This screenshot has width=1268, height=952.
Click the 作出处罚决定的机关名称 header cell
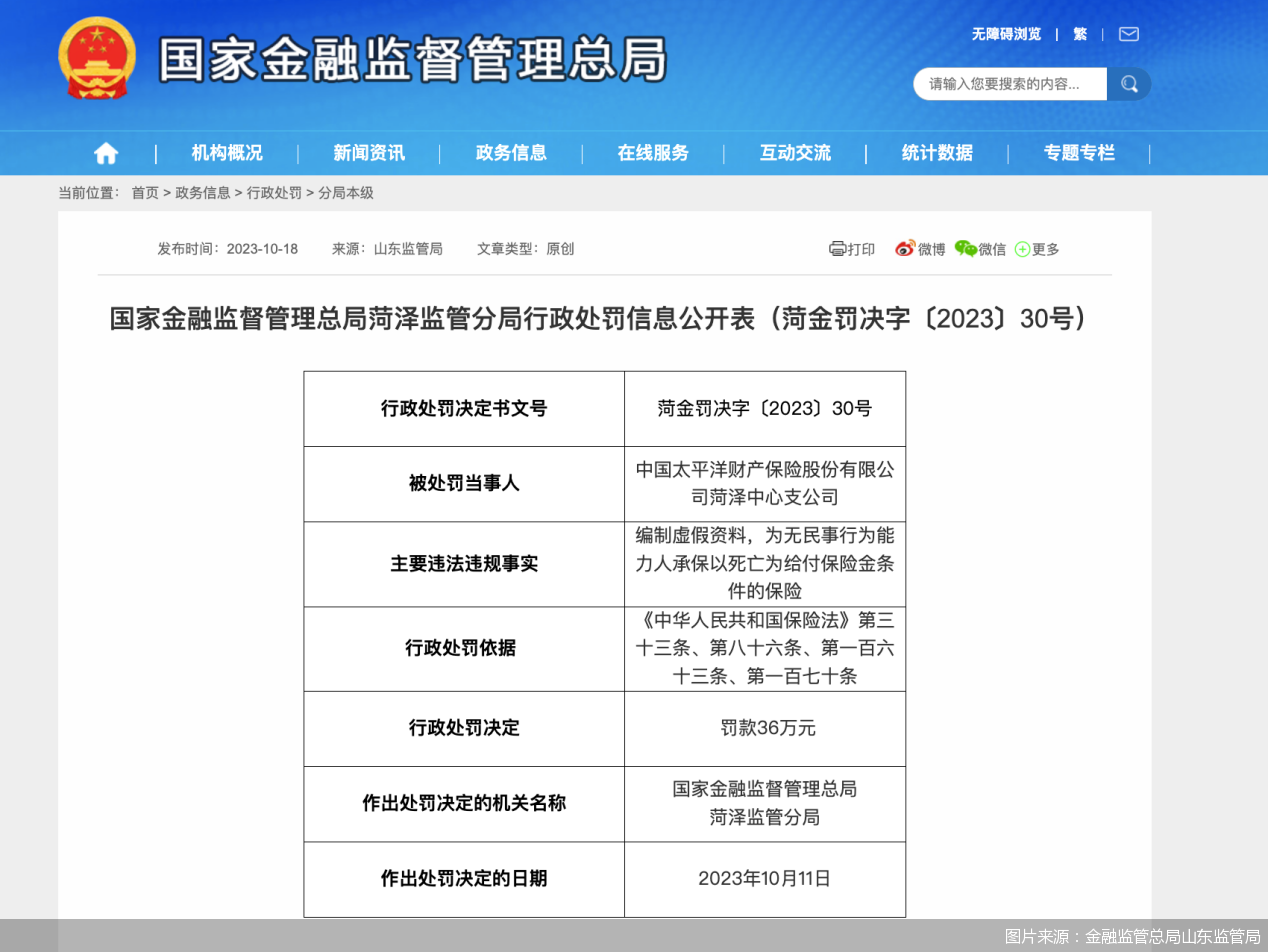coord(464,803)
